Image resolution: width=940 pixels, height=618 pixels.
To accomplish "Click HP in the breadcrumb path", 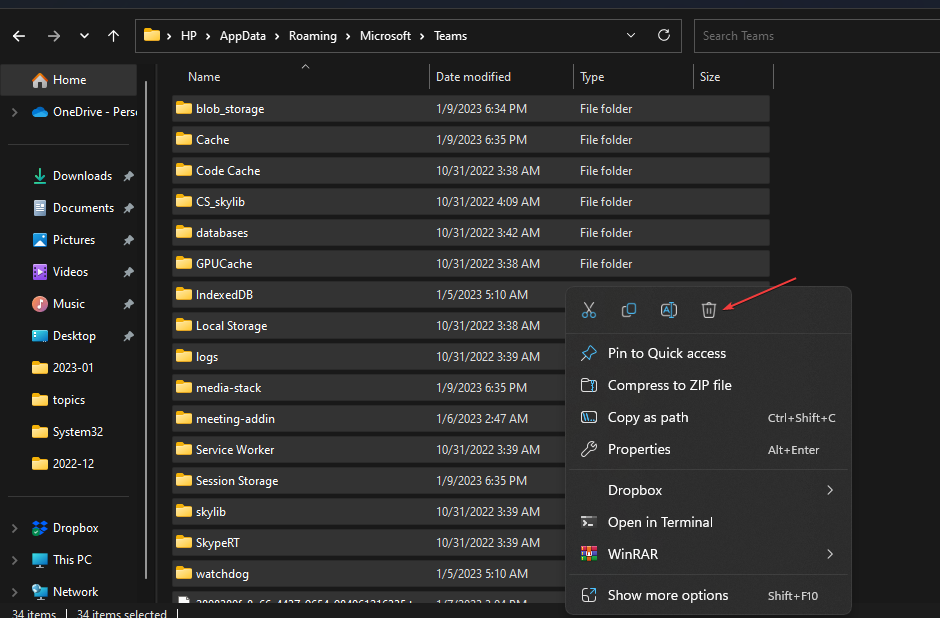I will tap(189, 36).
